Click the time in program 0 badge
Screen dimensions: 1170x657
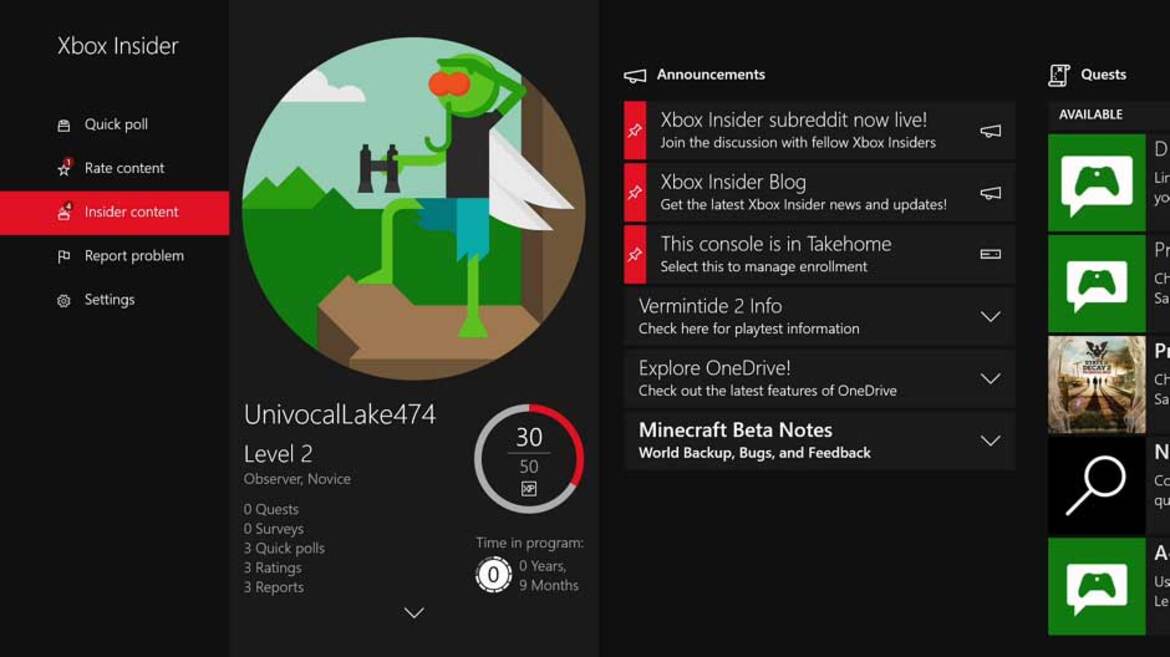pos(493,575)
